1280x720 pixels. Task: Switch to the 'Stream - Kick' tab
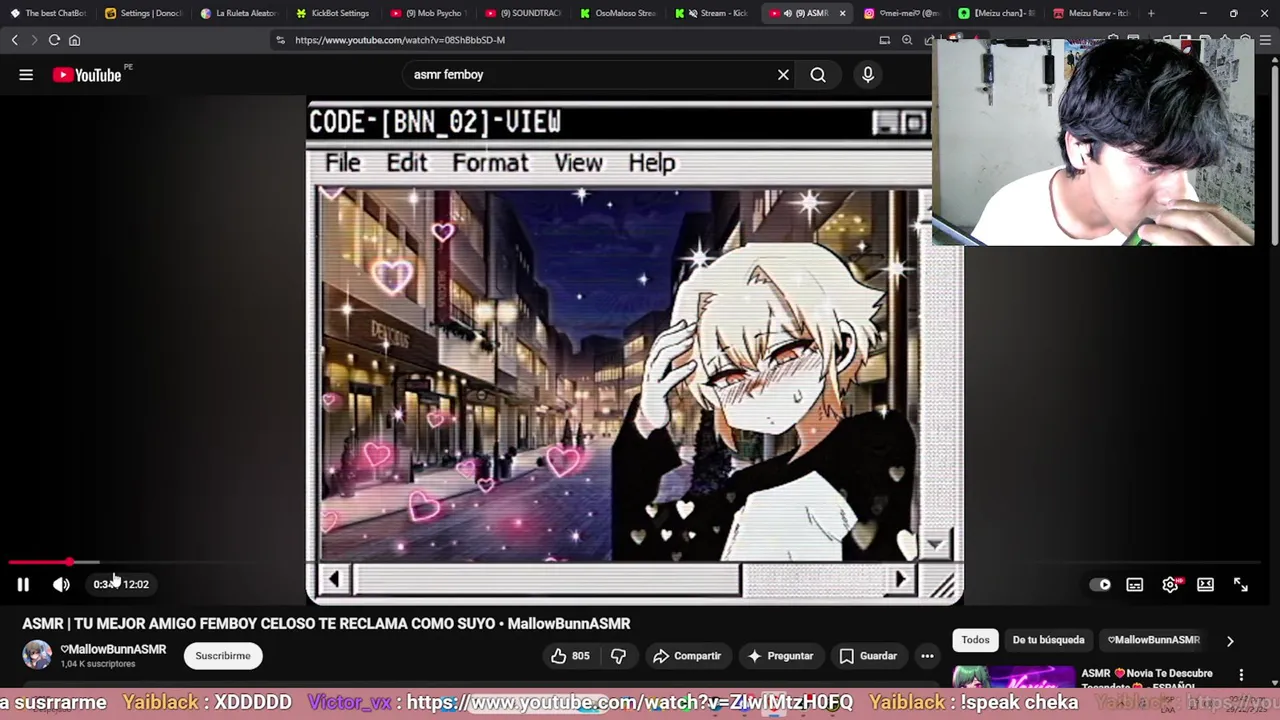713,13
